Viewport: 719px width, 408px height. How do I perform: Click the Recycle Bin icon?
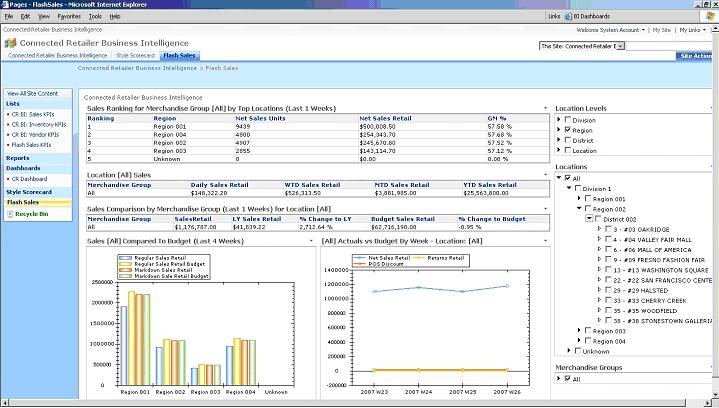click(x=10, y=214)
